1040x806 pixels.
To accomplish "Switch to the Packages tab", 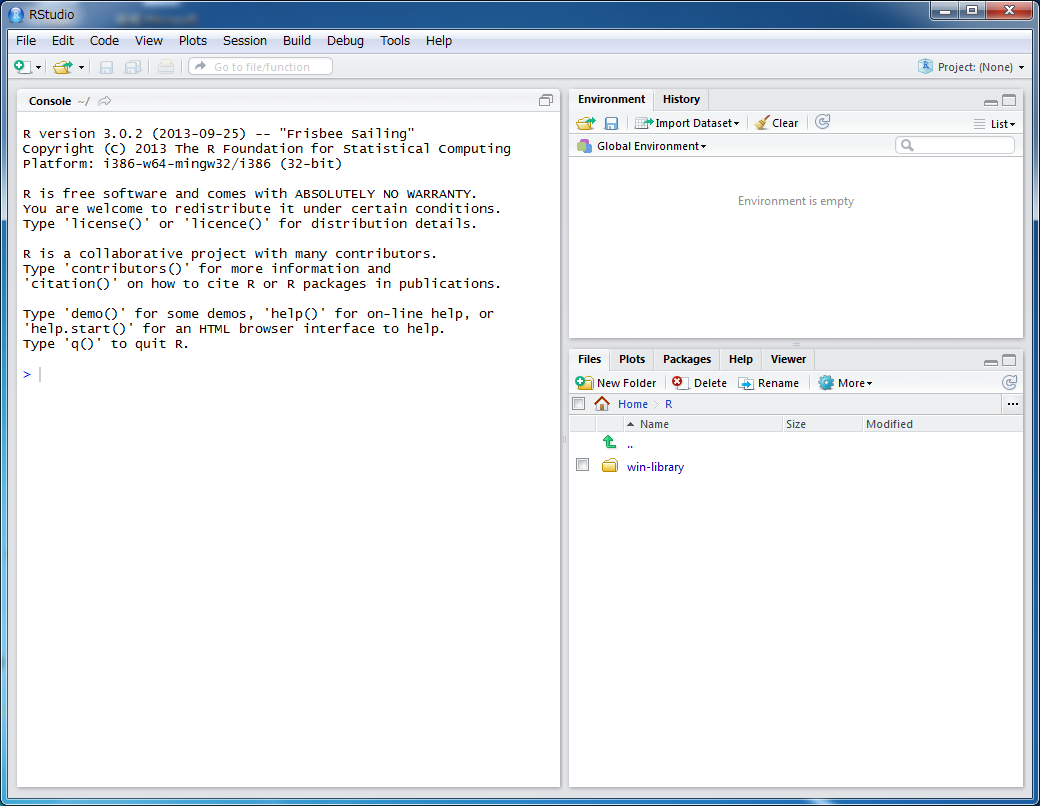I will tap(687, 359).
